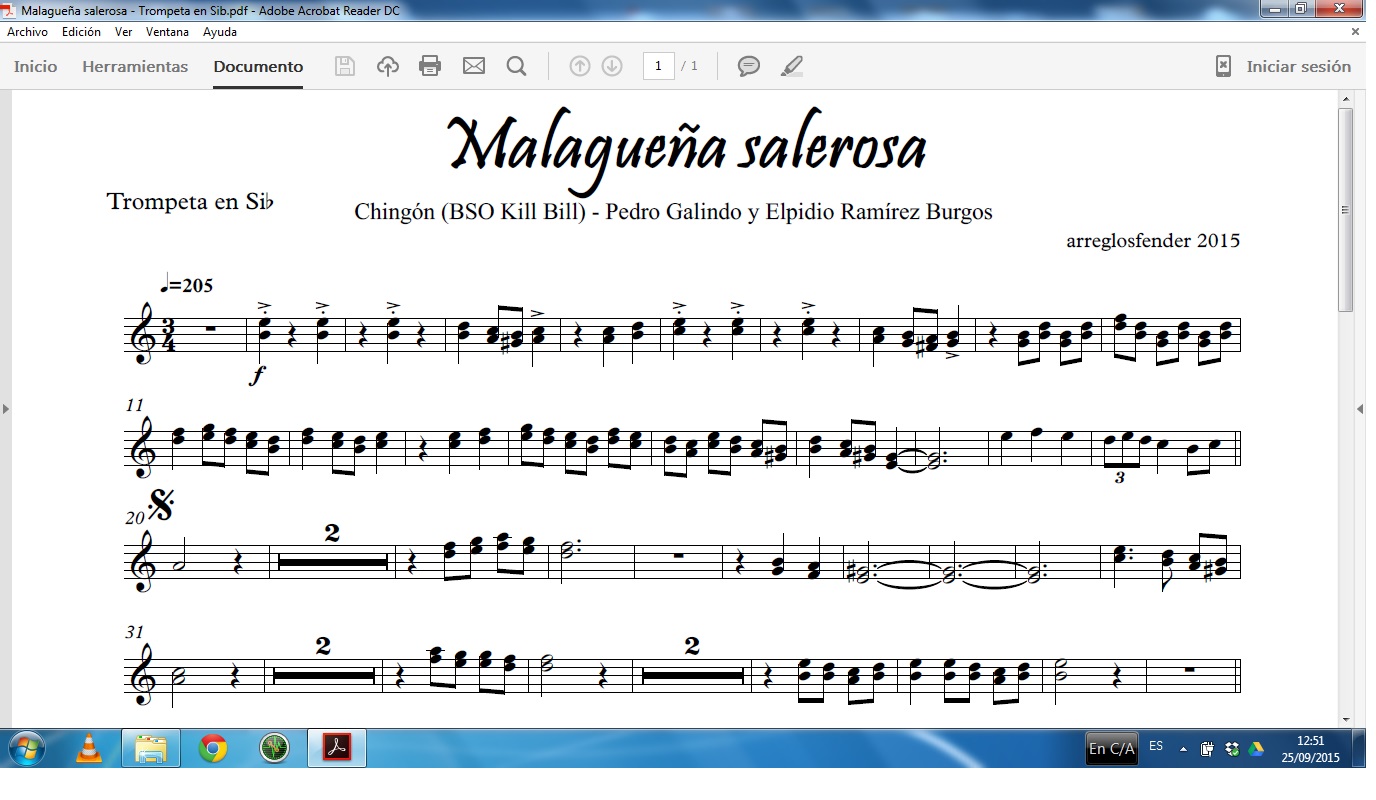Open Windows Explorer from taskbar
Image resolution: width=1376 pixels, height=800 pixels.
151,748
